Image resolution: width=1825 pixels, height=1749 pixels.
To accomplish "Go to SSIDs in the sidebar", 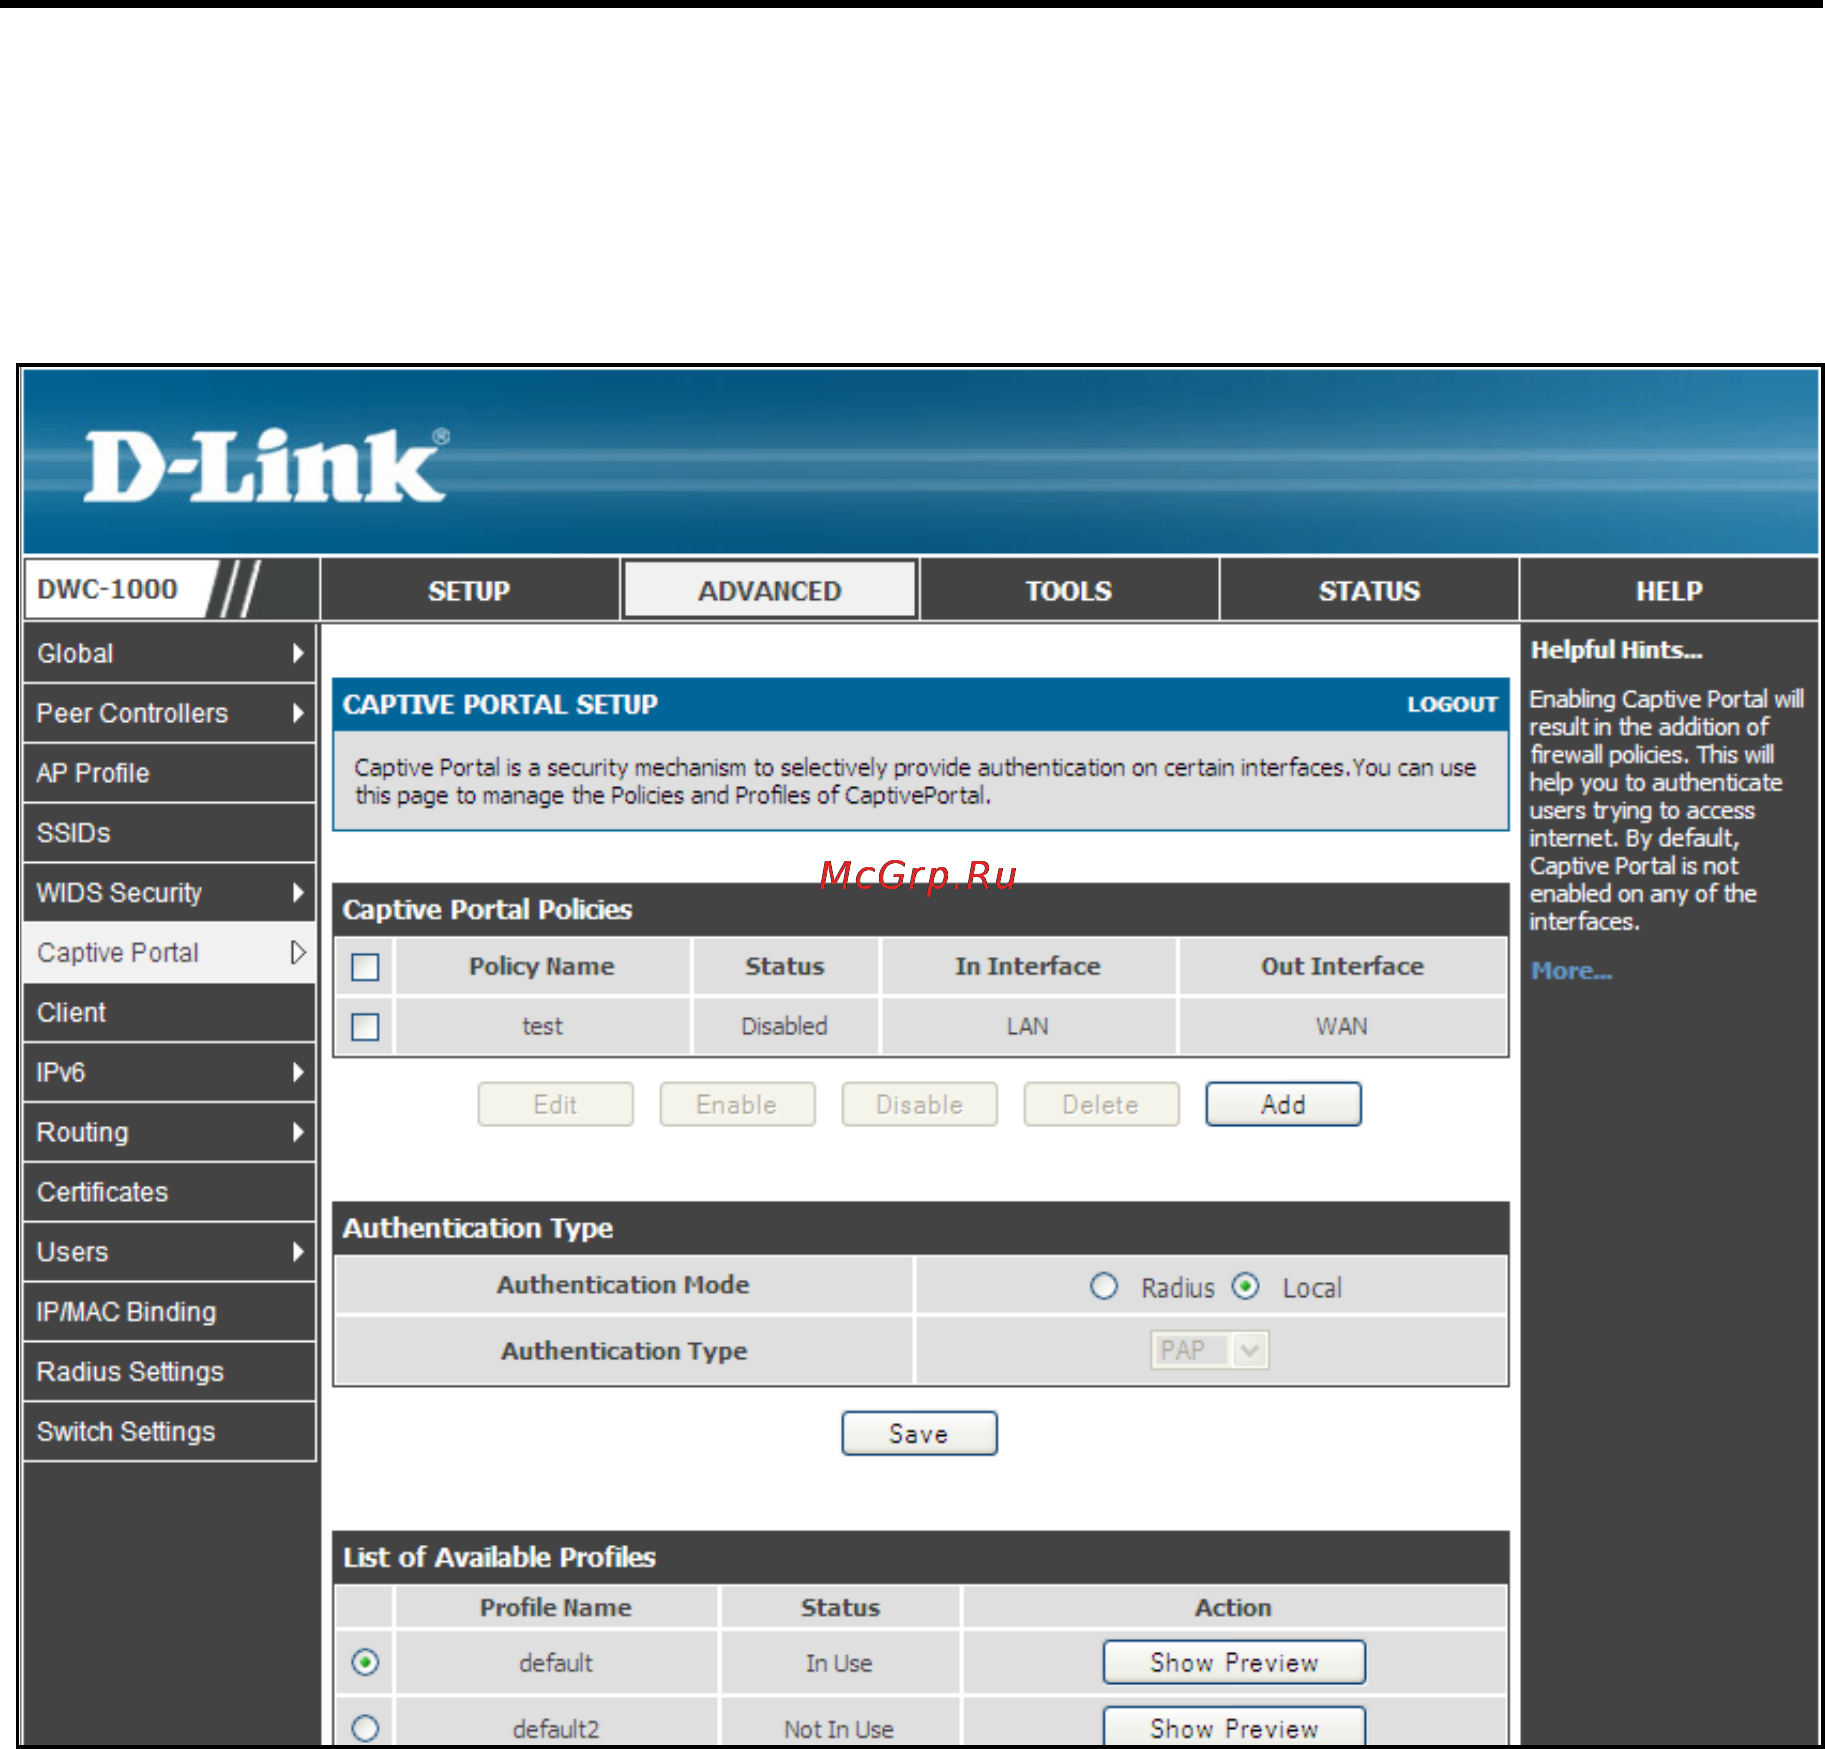I will pyautogui.click(x=169, y=833).
